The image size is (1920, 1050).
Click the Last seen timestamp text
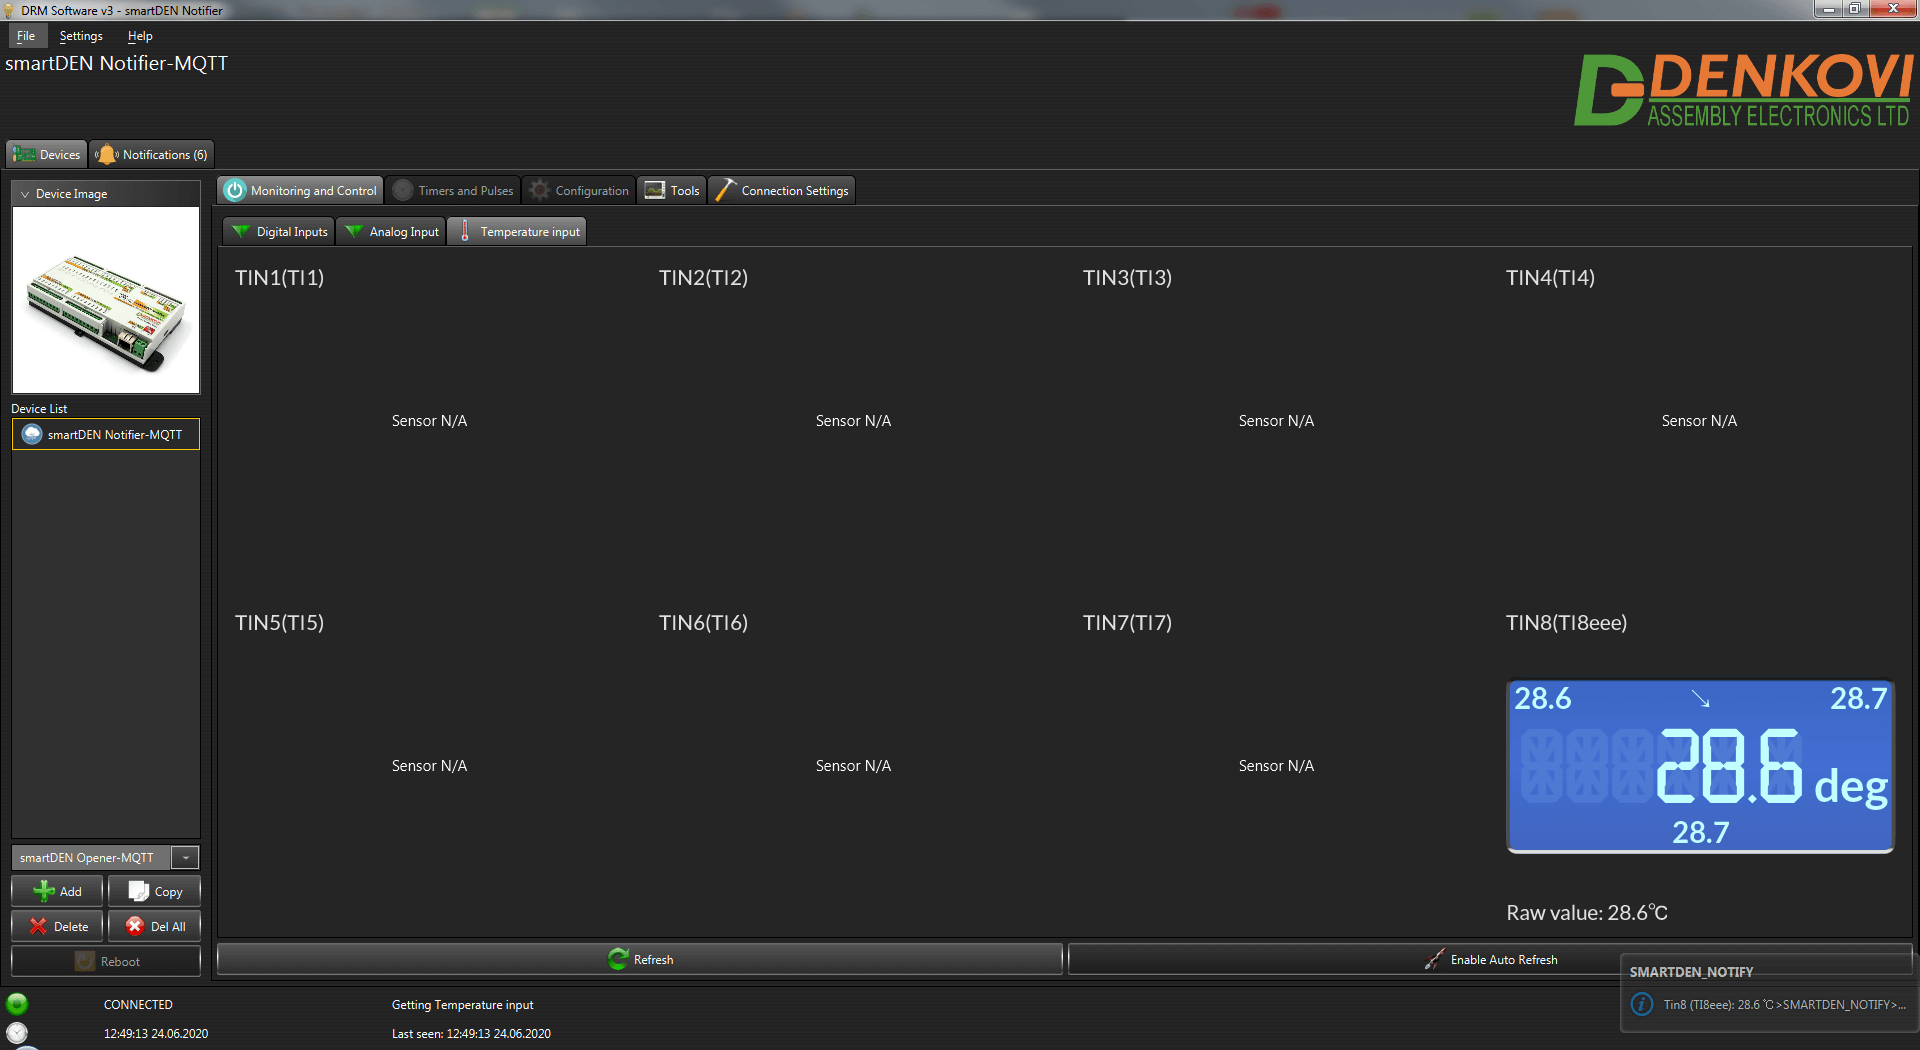tap(471, 1034)
